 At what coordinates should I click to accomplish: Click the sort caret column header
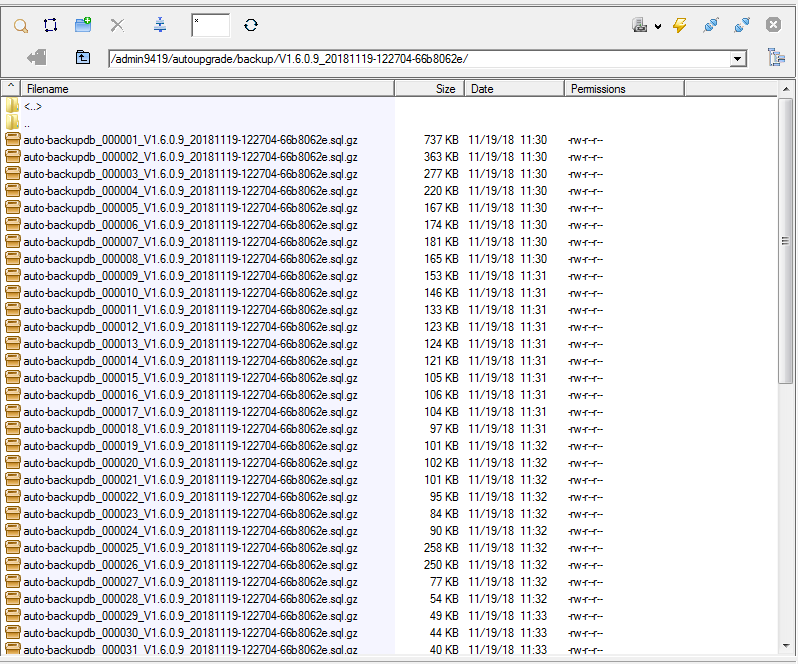tap(11, 88)
